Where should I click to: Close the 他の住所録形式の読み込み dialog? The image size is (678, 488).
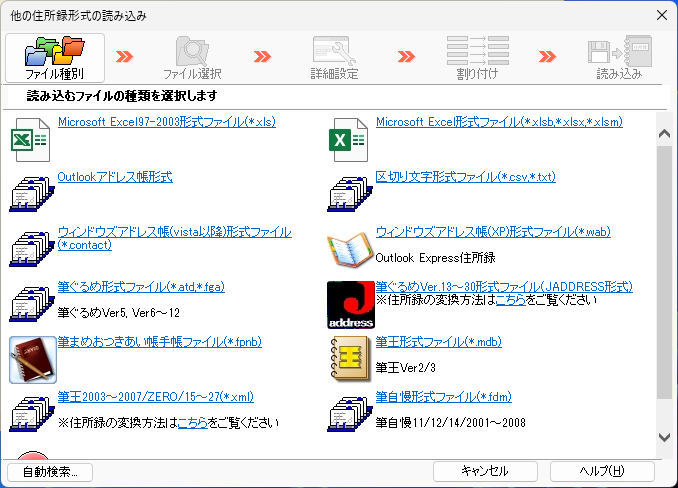click(x=662, y=15)
